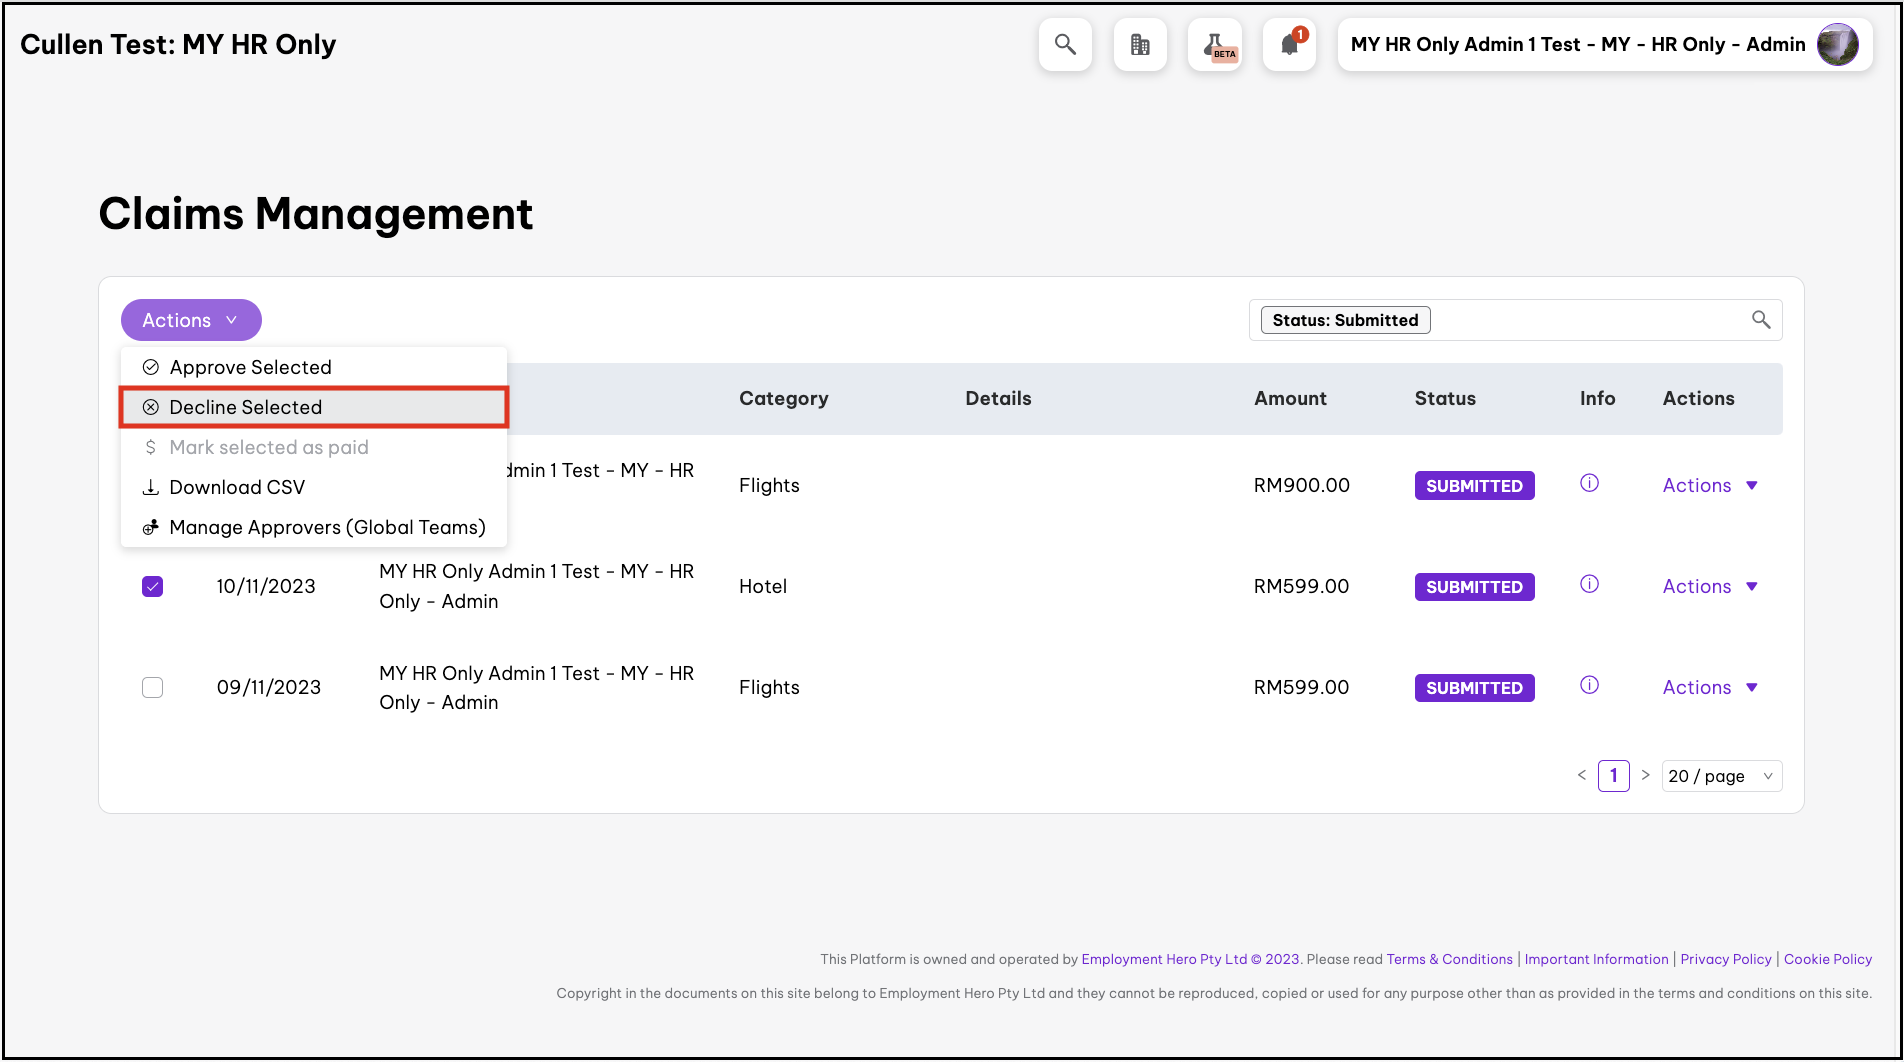Click inside the Status: Submitted filter field

click(x=1580, y=320)
